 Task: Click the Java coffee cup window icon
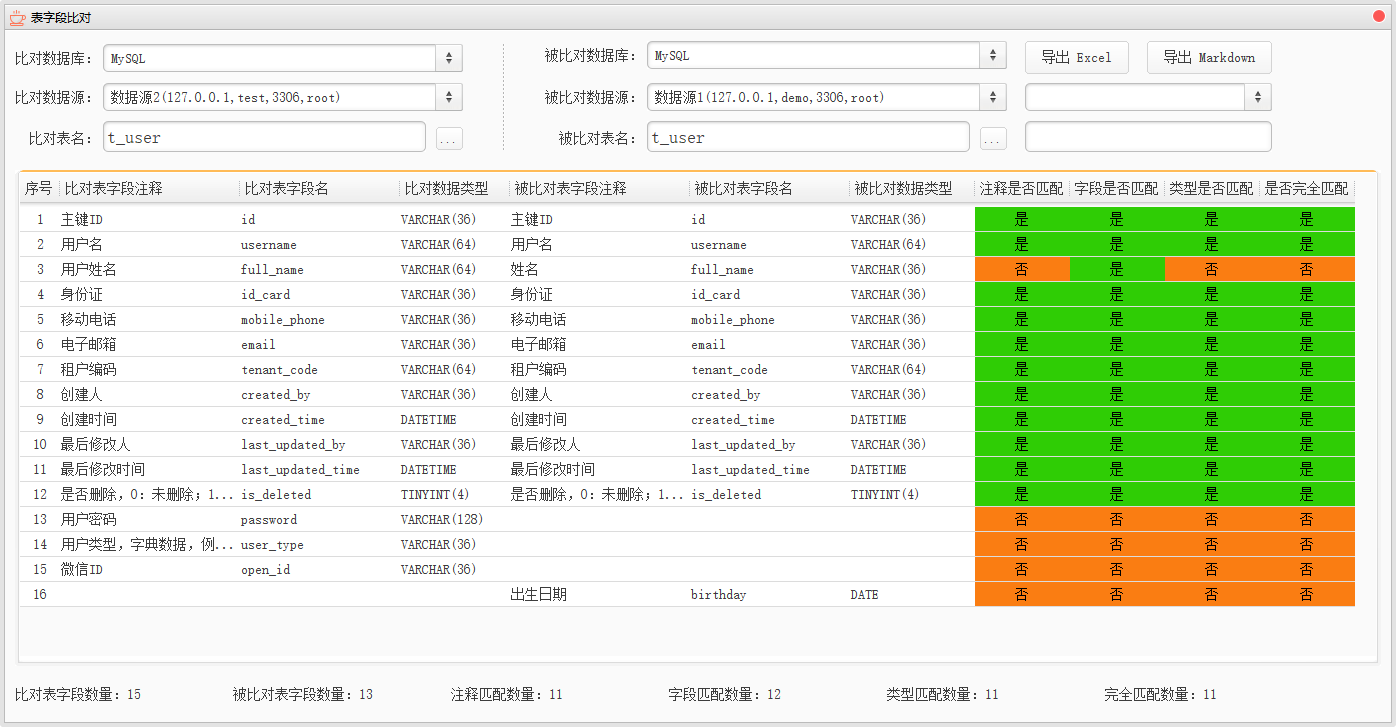(x=17, y=17)
